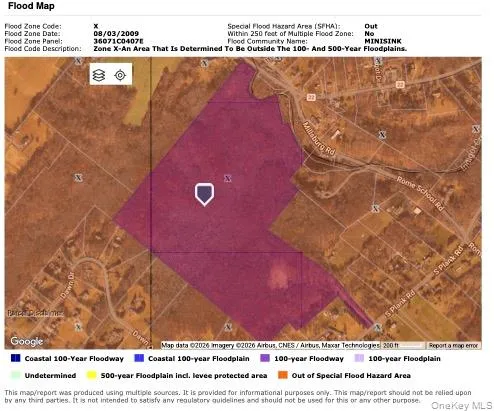Viewport: 494px width, 411px height.
Task: Click the Millsburg Rd road label
Action: pyautogui.click(x=319, y=138)
